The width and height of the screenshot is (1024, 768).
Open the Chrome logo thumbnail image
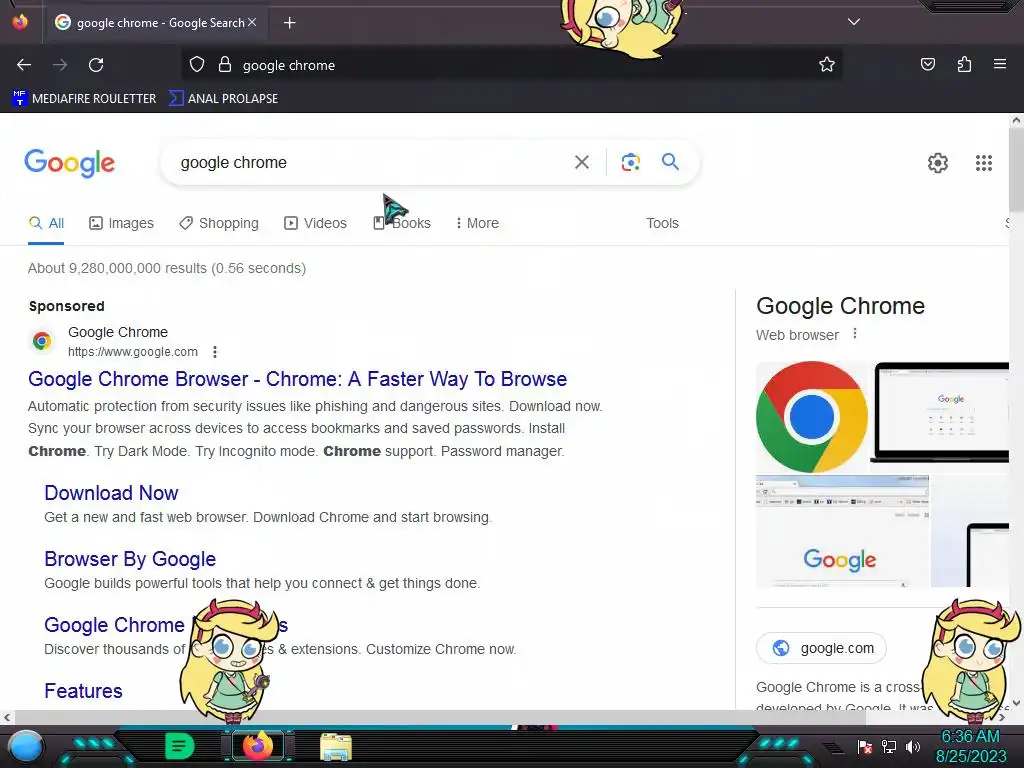(x=812, y=417)
